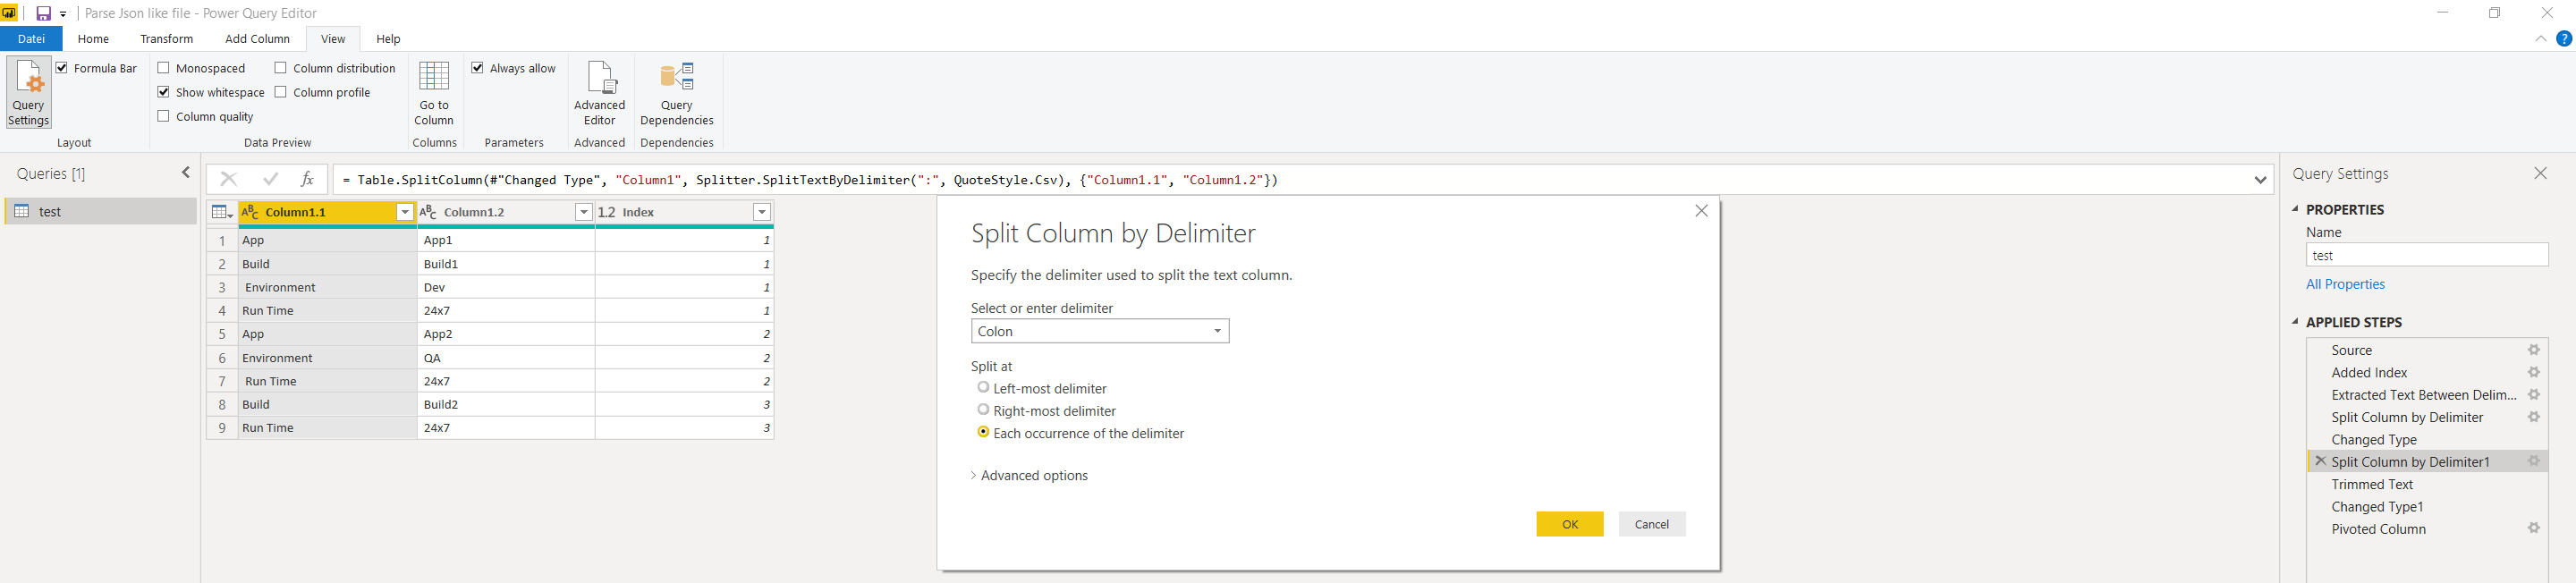Close the Query Settings pane
Image resolution: width=2576 pixels, height=583 pixels.
pyautogui.click(x=2540, y=173)
